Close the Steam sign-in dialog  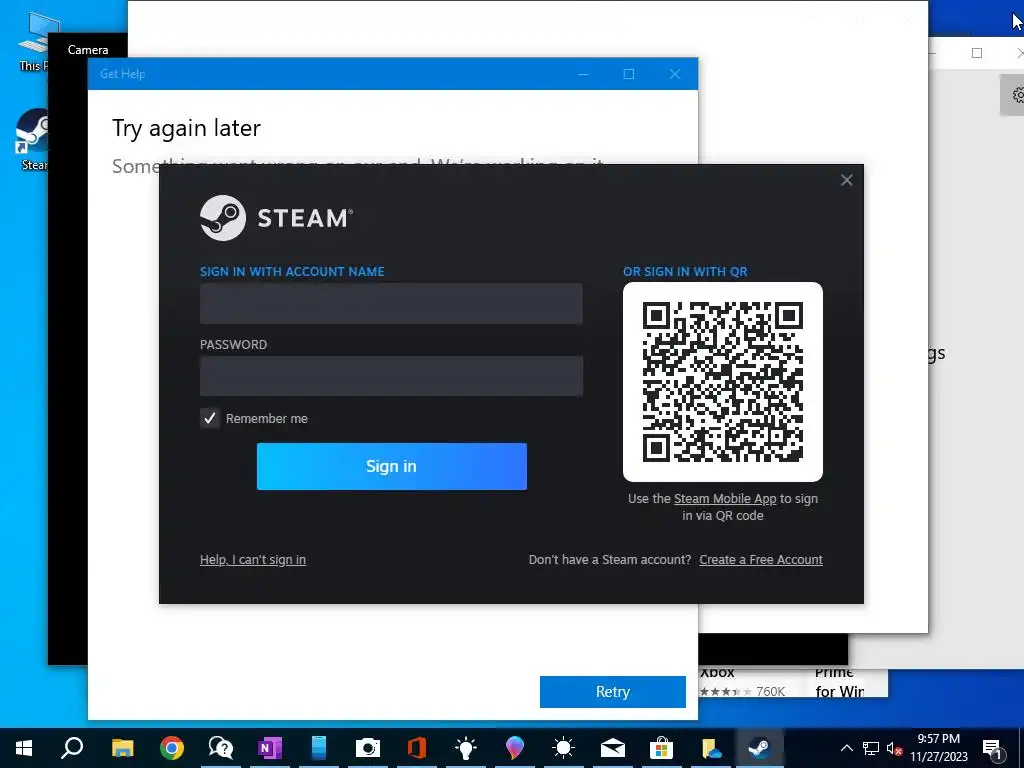tap(846, 180)
